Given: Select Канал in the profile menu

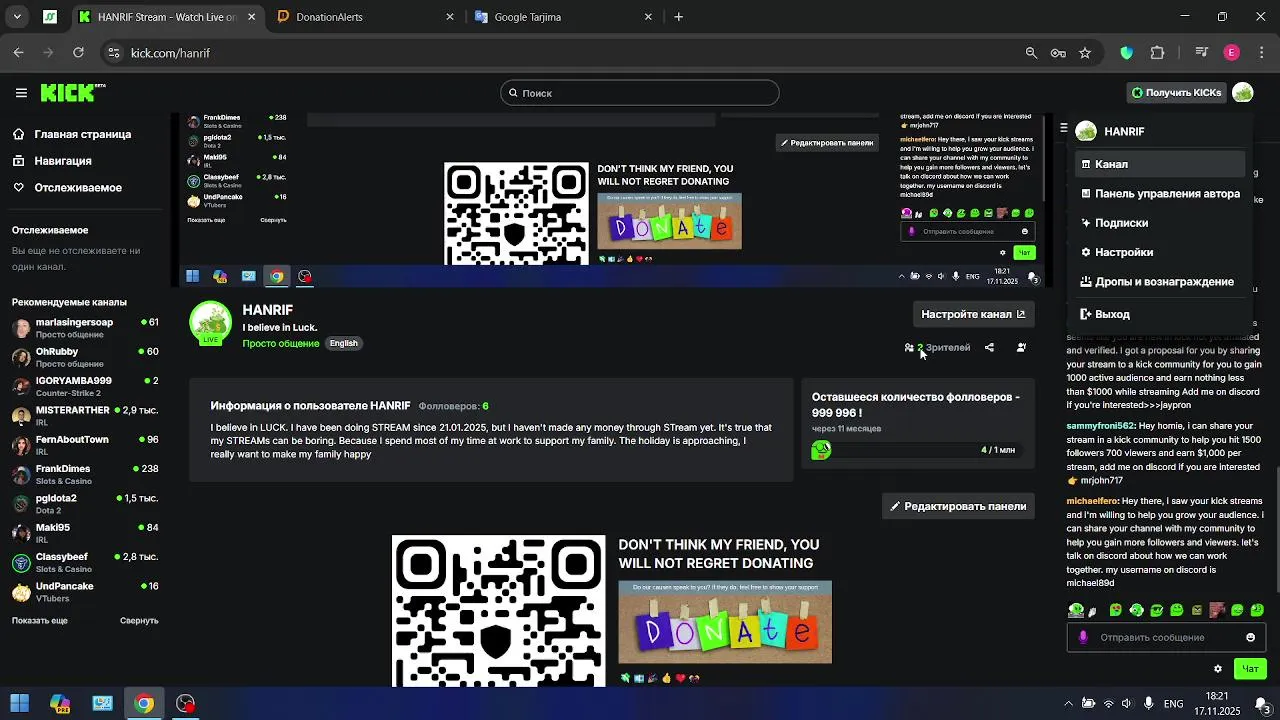Looking at the screenshot, I should [1160, 164].
